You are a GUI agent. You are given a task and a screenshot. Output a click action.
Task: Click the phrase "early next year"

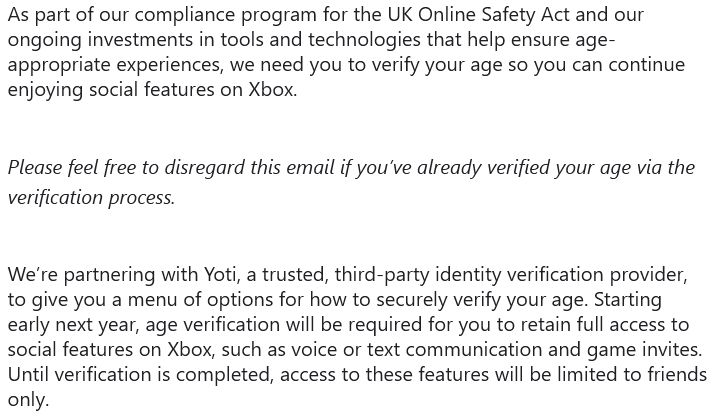tap(73, 325)
